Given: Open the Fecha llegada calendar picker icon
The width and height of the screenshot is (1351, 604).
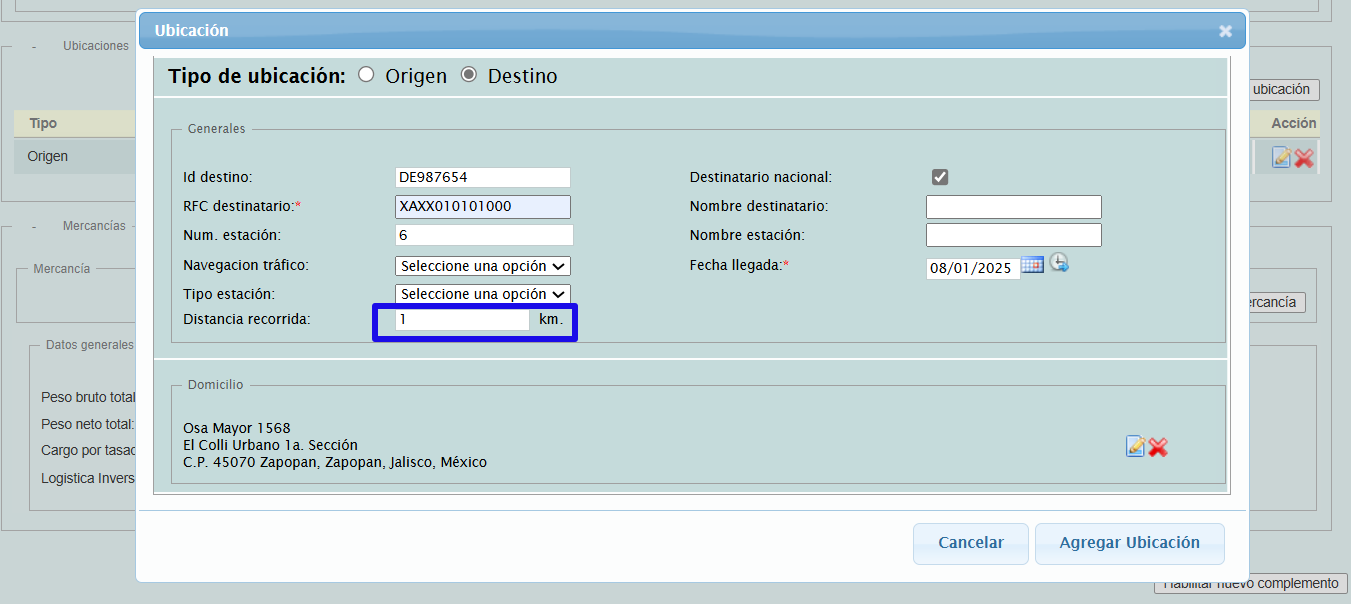Looking at the screenshot, I should click(1032, 265).
